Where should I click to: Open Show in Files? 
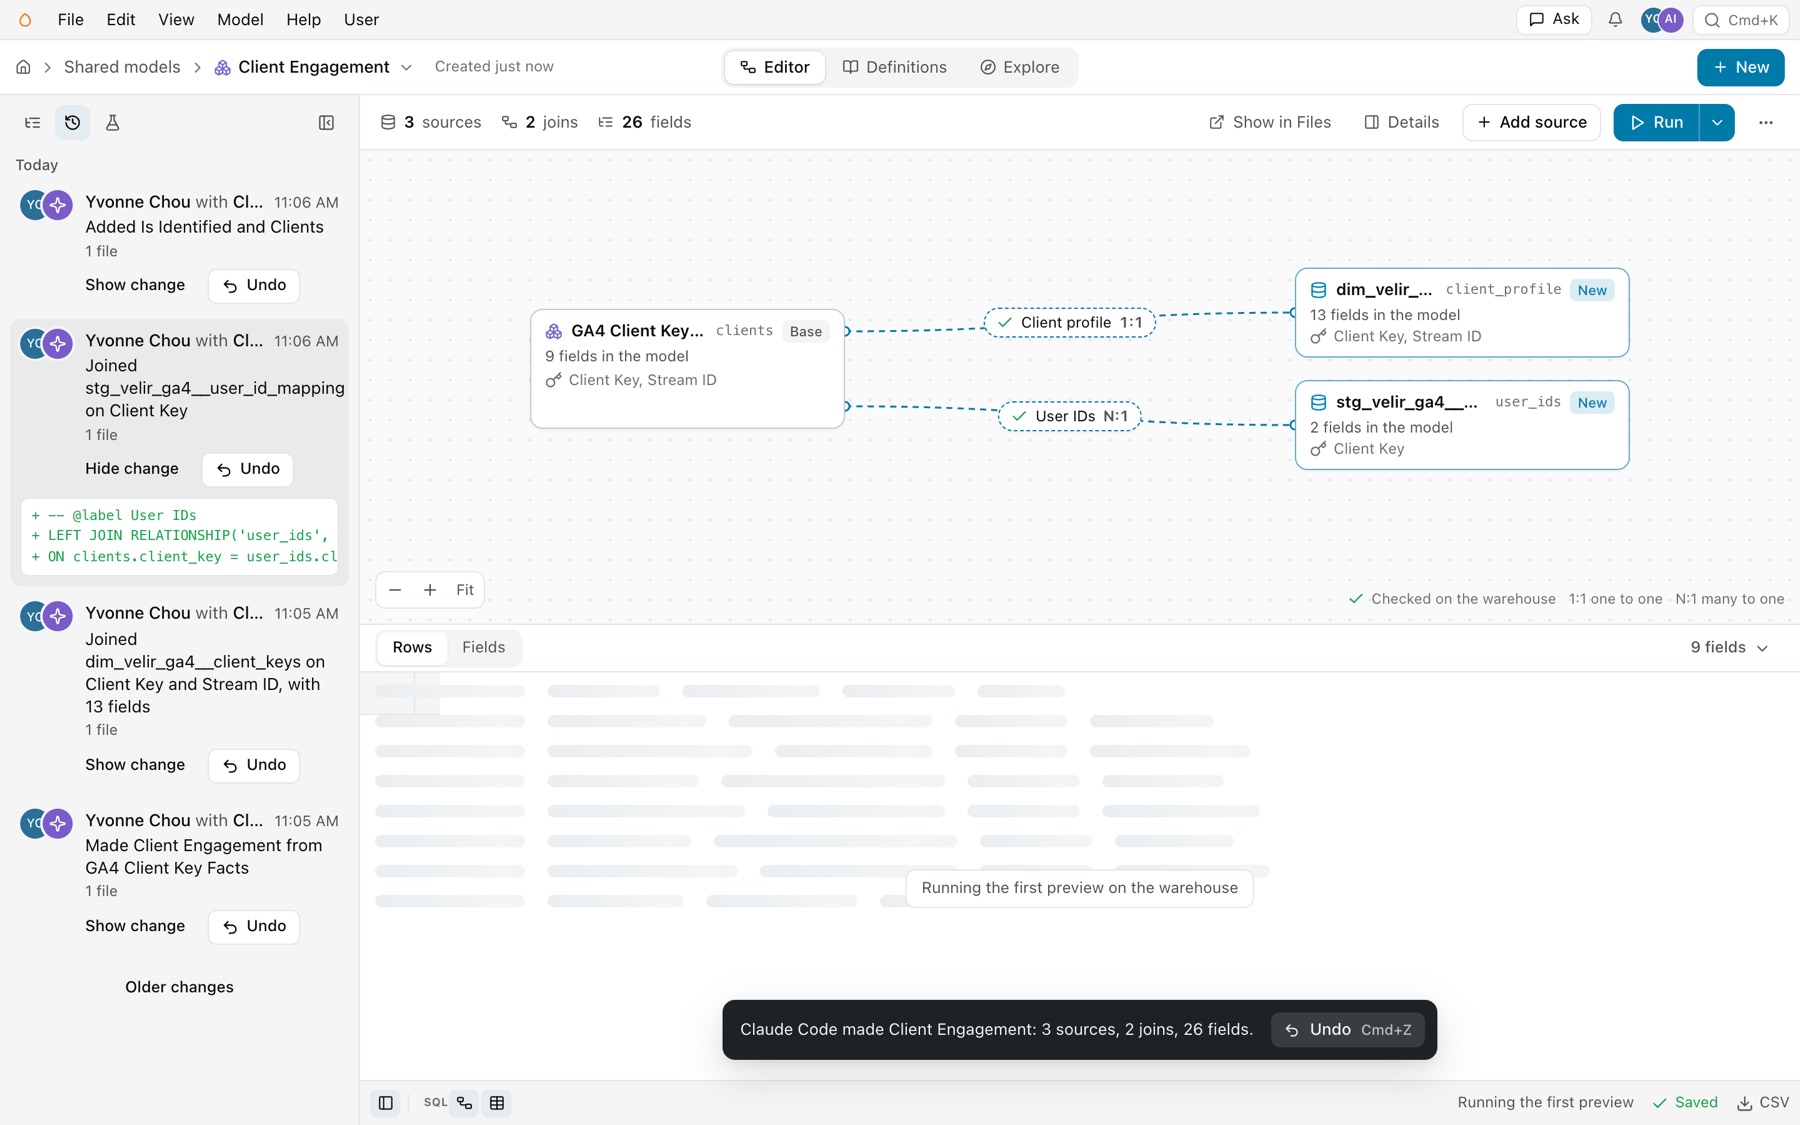pos(1270,123)
